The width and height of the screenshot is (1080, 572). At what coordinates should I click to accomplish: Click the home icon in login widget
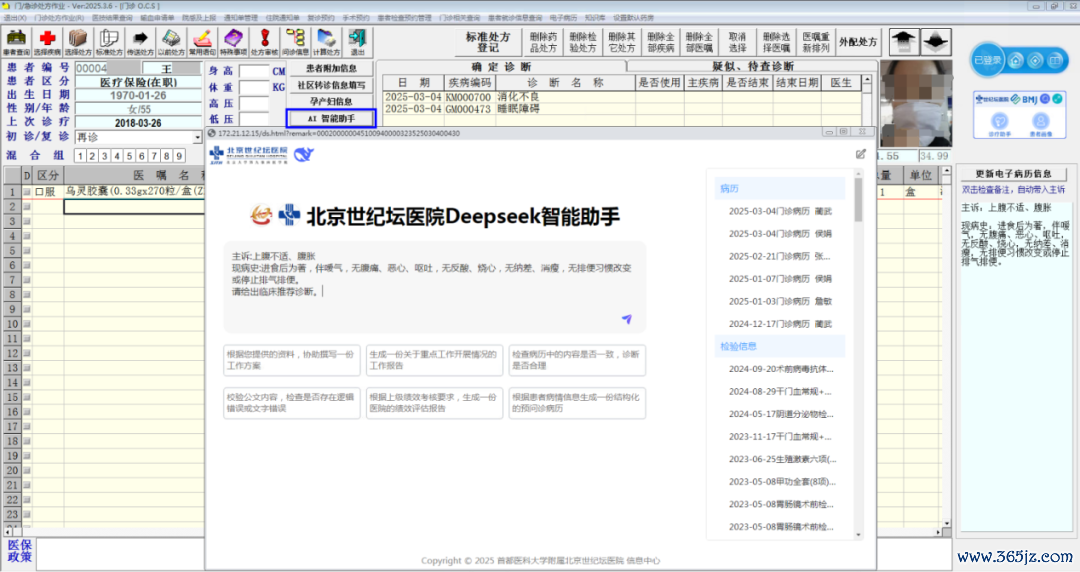pos(1015,61)
